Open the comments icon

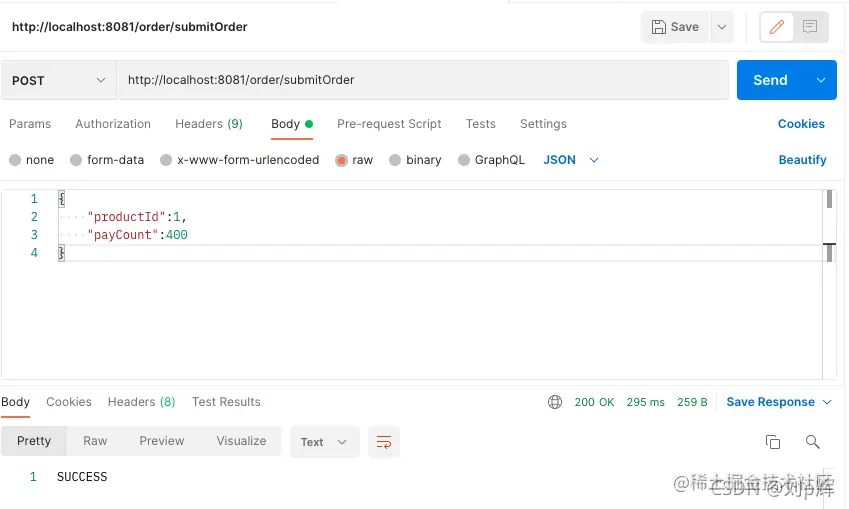click(810, 27)
